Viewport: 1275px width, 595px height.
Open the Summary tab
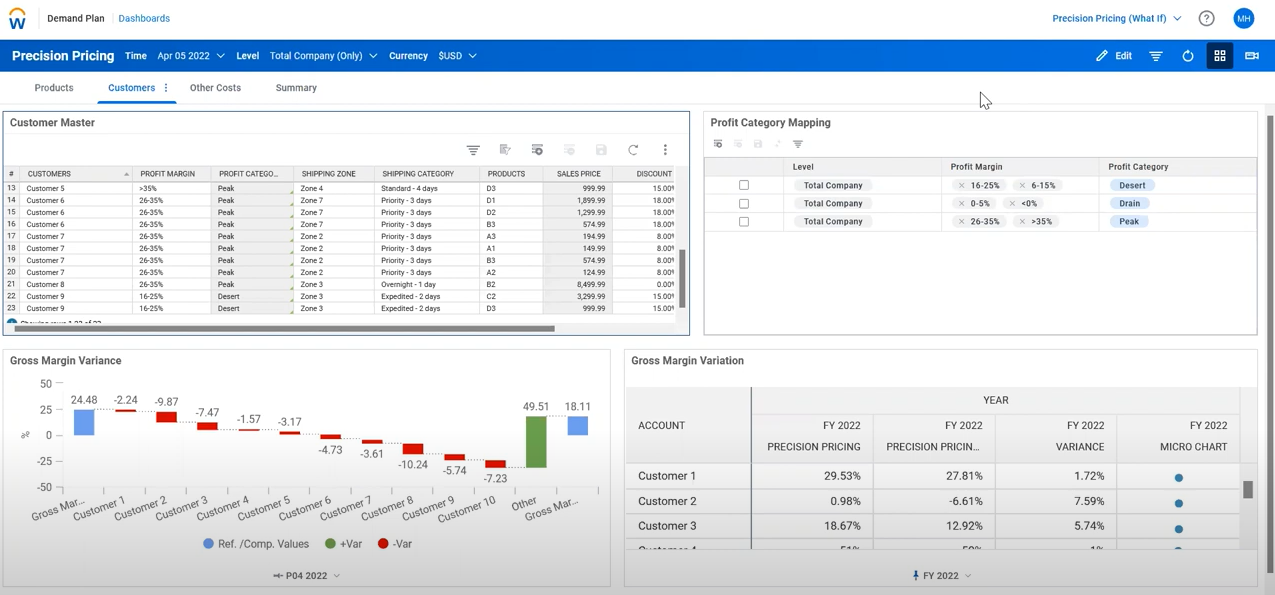pyautogui.click(x=295, y=88)
